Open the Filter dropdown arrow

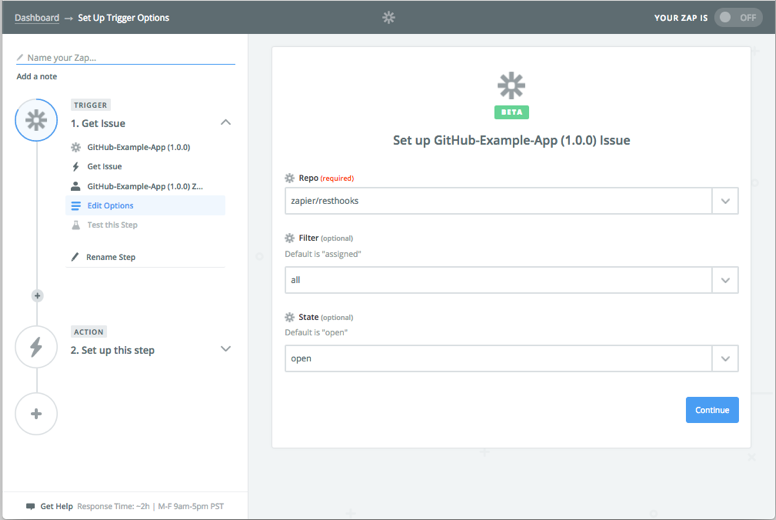tap(725, 280)
